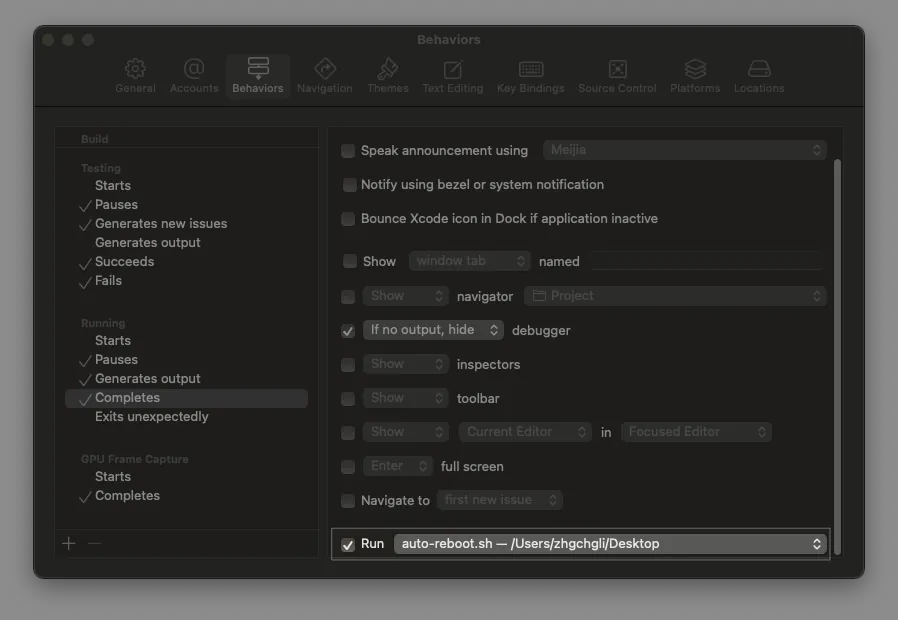The width and height of the screenshot is (898, 620).
Task: Enable Bounce Xcode icon in Dock
Action: click(348, 219)
